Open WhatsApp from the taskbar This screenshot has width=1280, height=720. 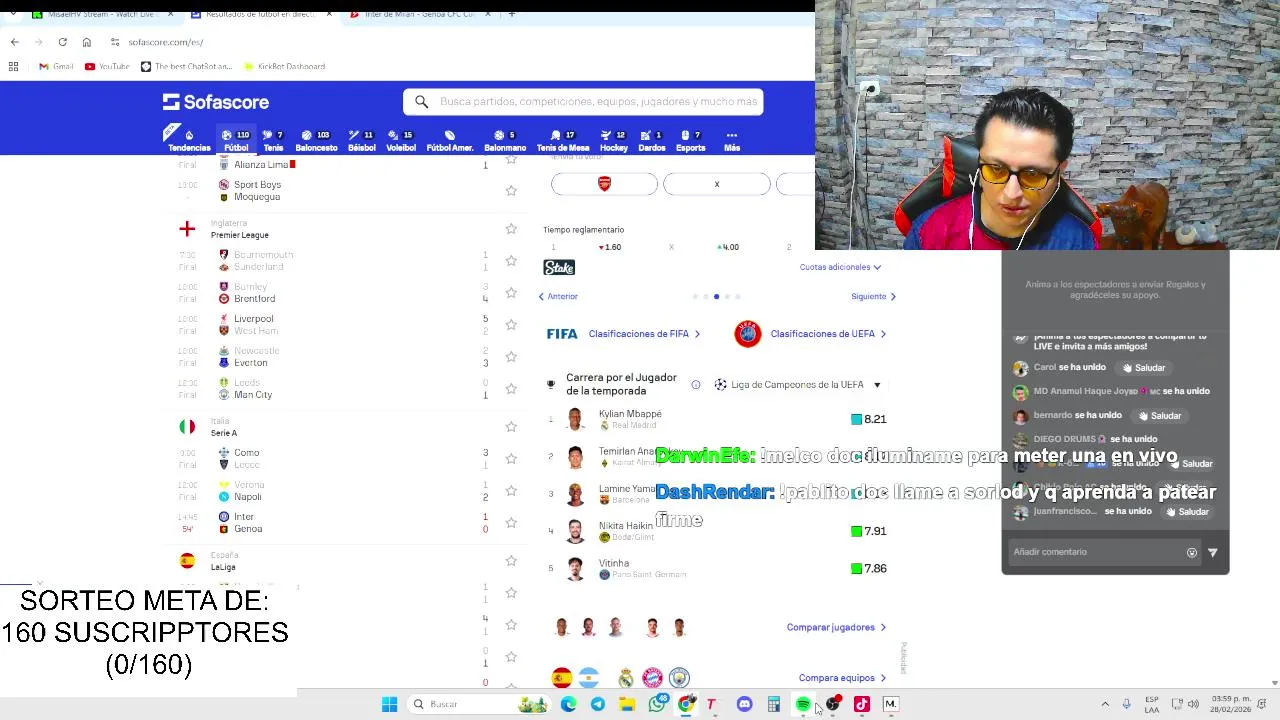[657, 704]
